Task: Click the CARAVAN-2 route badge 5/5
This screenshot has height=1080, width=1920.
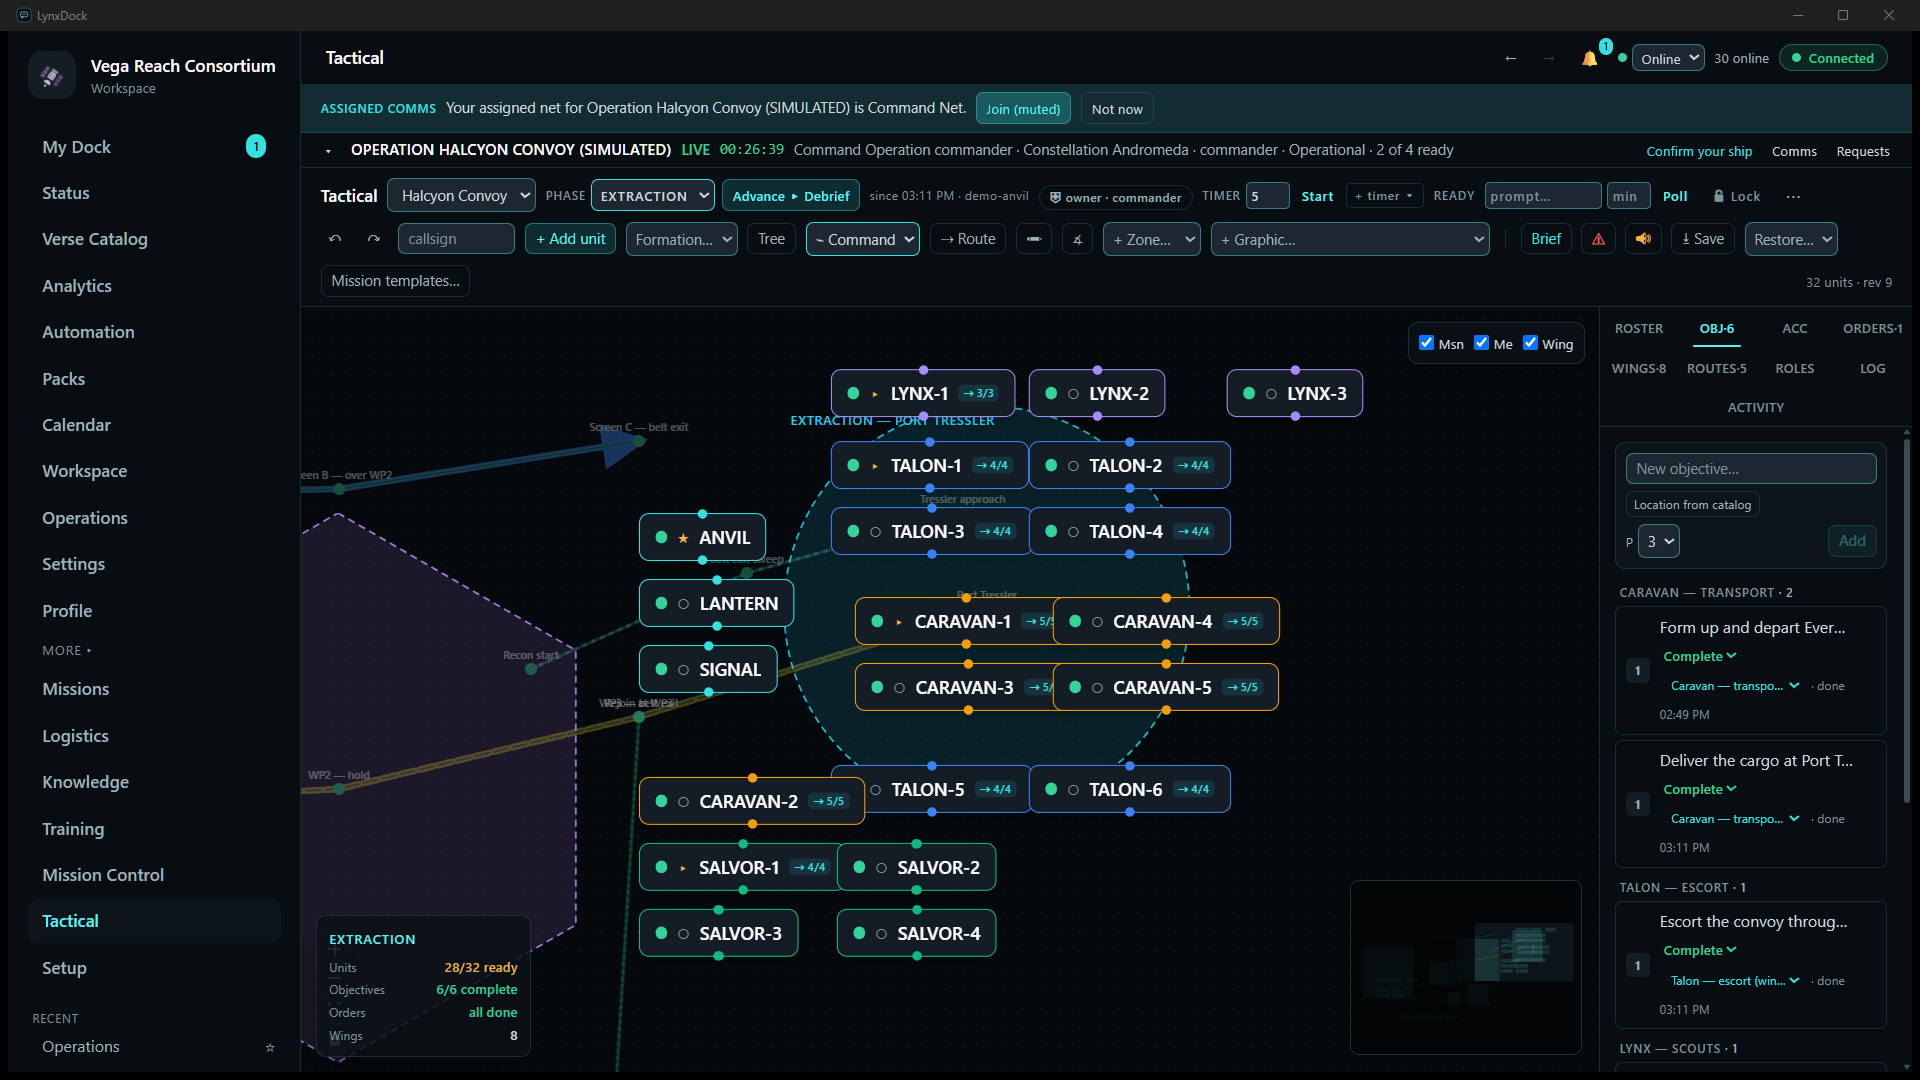Action: pyautogui.click(x=829, y=801)
